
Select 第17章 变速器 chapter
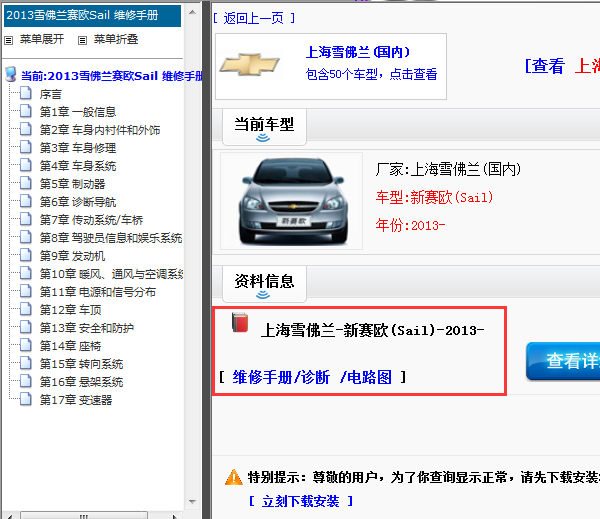tap(76, 400)
